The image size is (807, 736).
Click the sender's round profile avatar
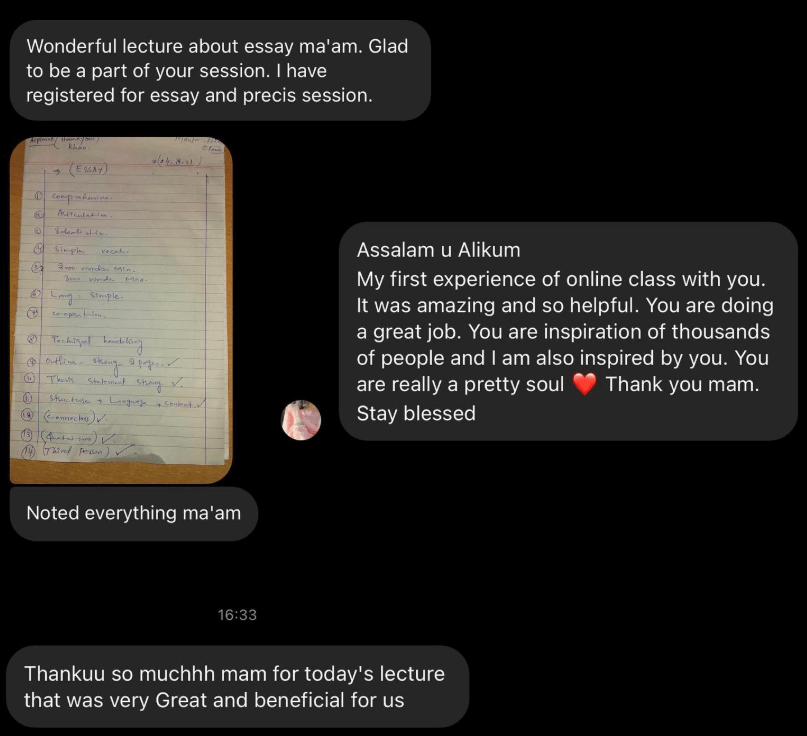click(301, 420)
